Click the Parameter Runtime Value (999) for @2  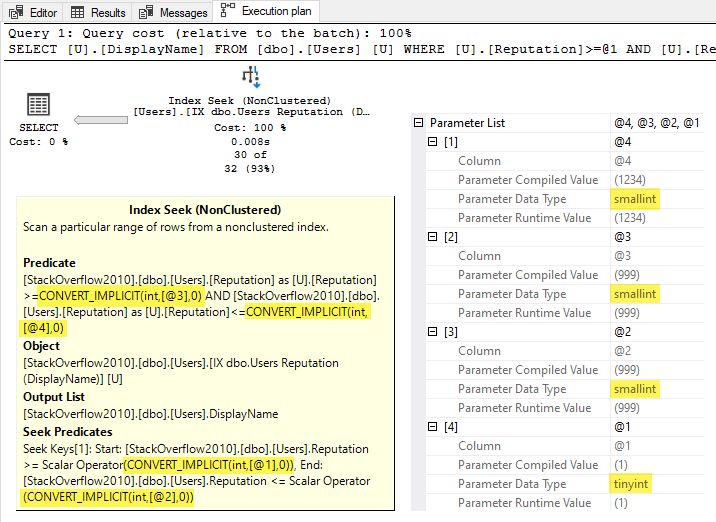(627, 408)
